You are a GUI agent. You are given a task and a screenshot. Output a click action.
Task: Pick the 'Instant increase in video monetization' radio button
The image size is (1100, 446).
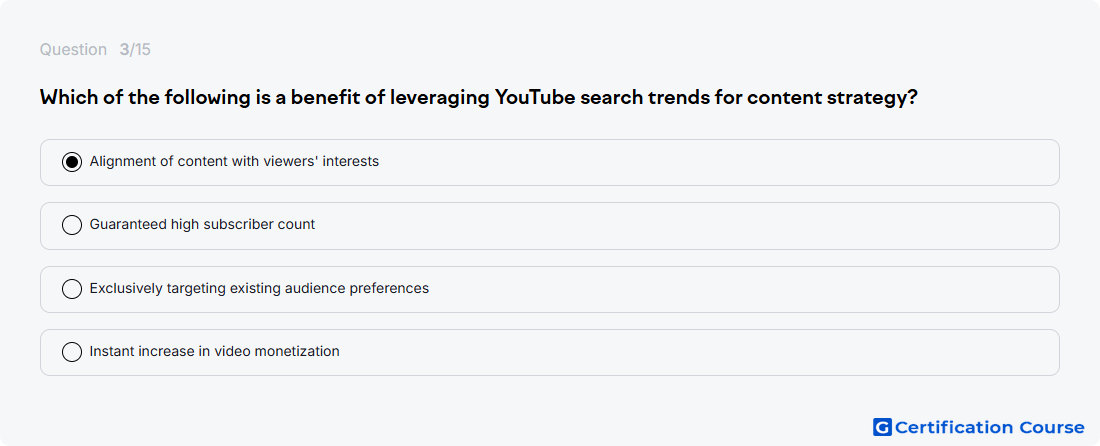pyautogui.click(x=72, y=352)
